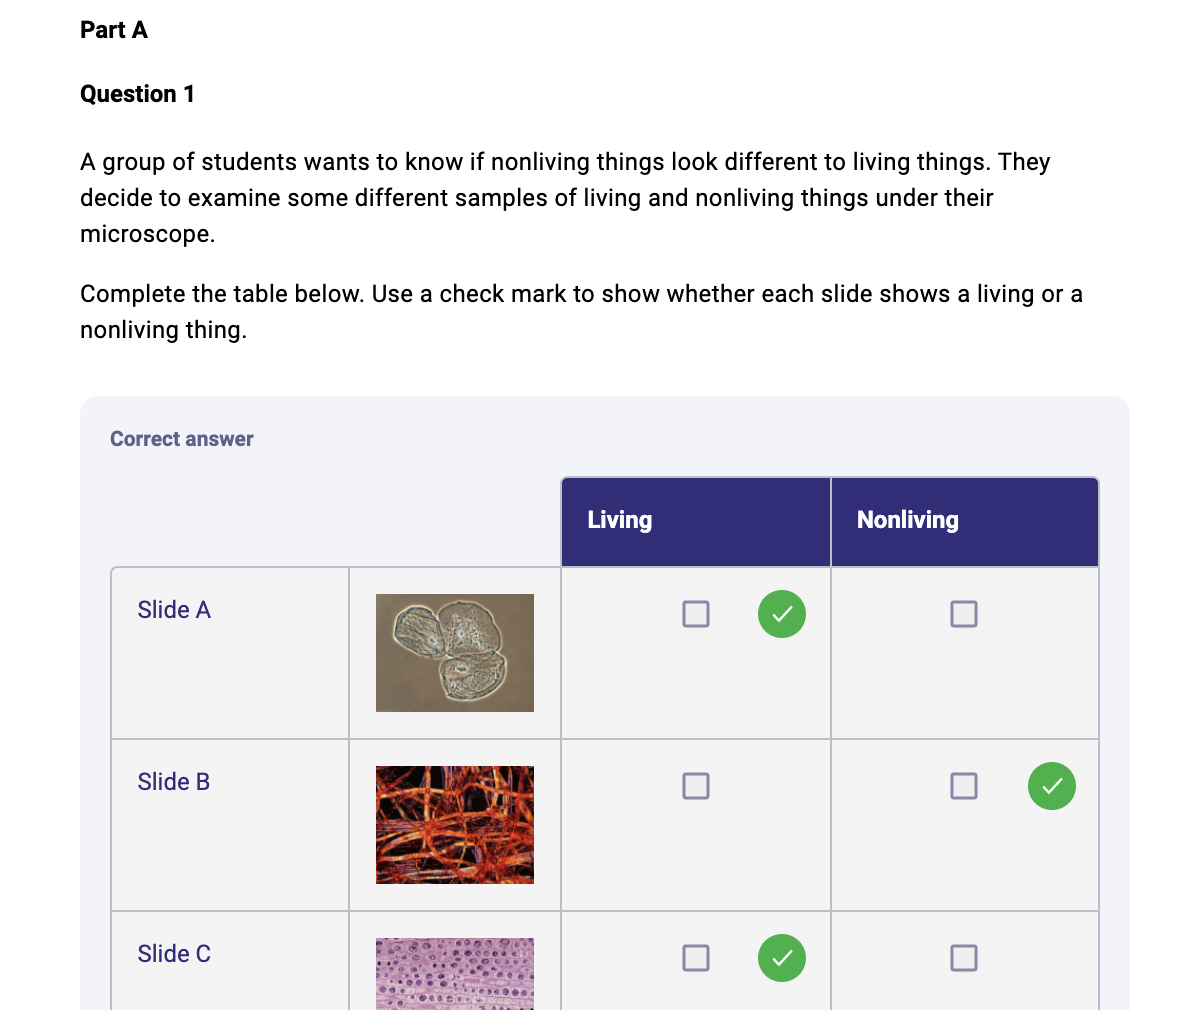
Task: Click the Question 1 heading
Action: pyautogui.click(x=137, y=94)
